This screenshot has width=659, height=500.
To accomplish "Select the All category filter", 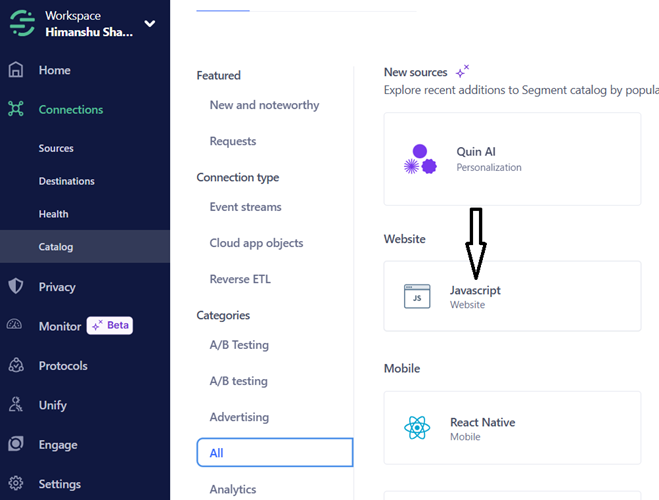I will 275,453.
